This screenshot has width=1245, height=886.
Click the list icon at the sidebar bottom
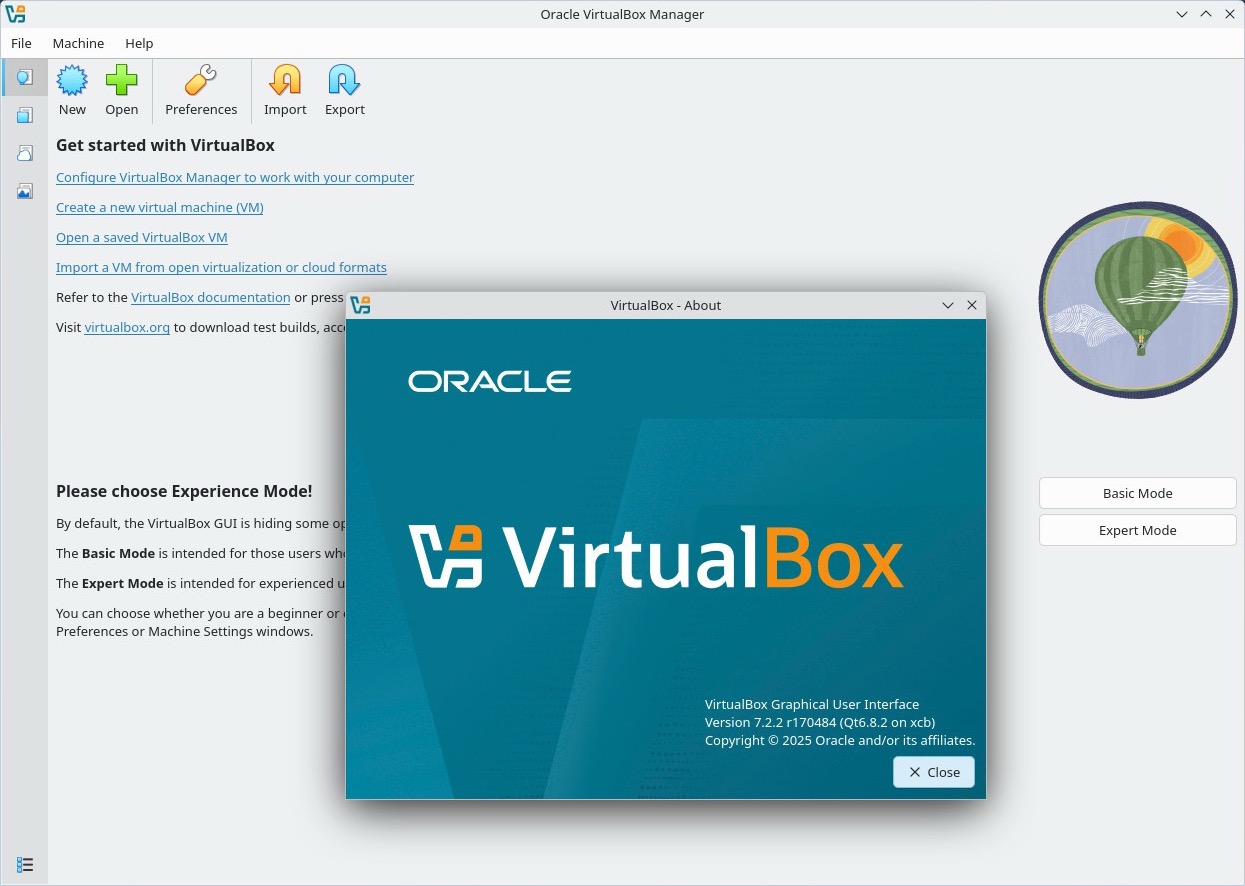point(25,864)
